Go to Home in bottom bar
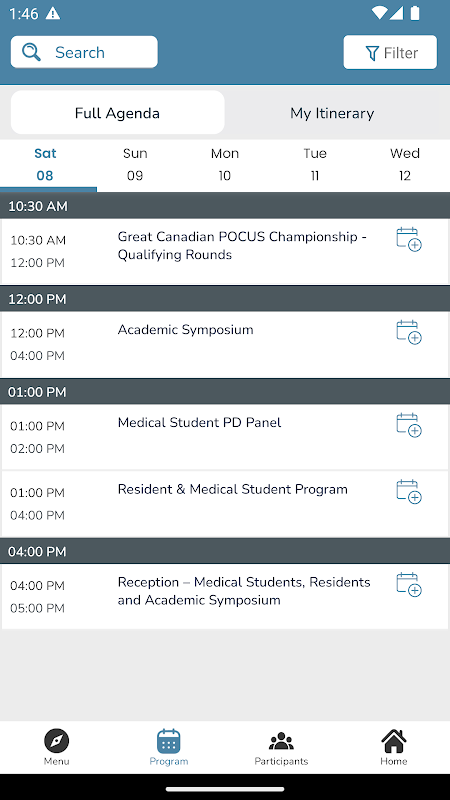Viewport: 450px width, 800px height. pos(393,747)
